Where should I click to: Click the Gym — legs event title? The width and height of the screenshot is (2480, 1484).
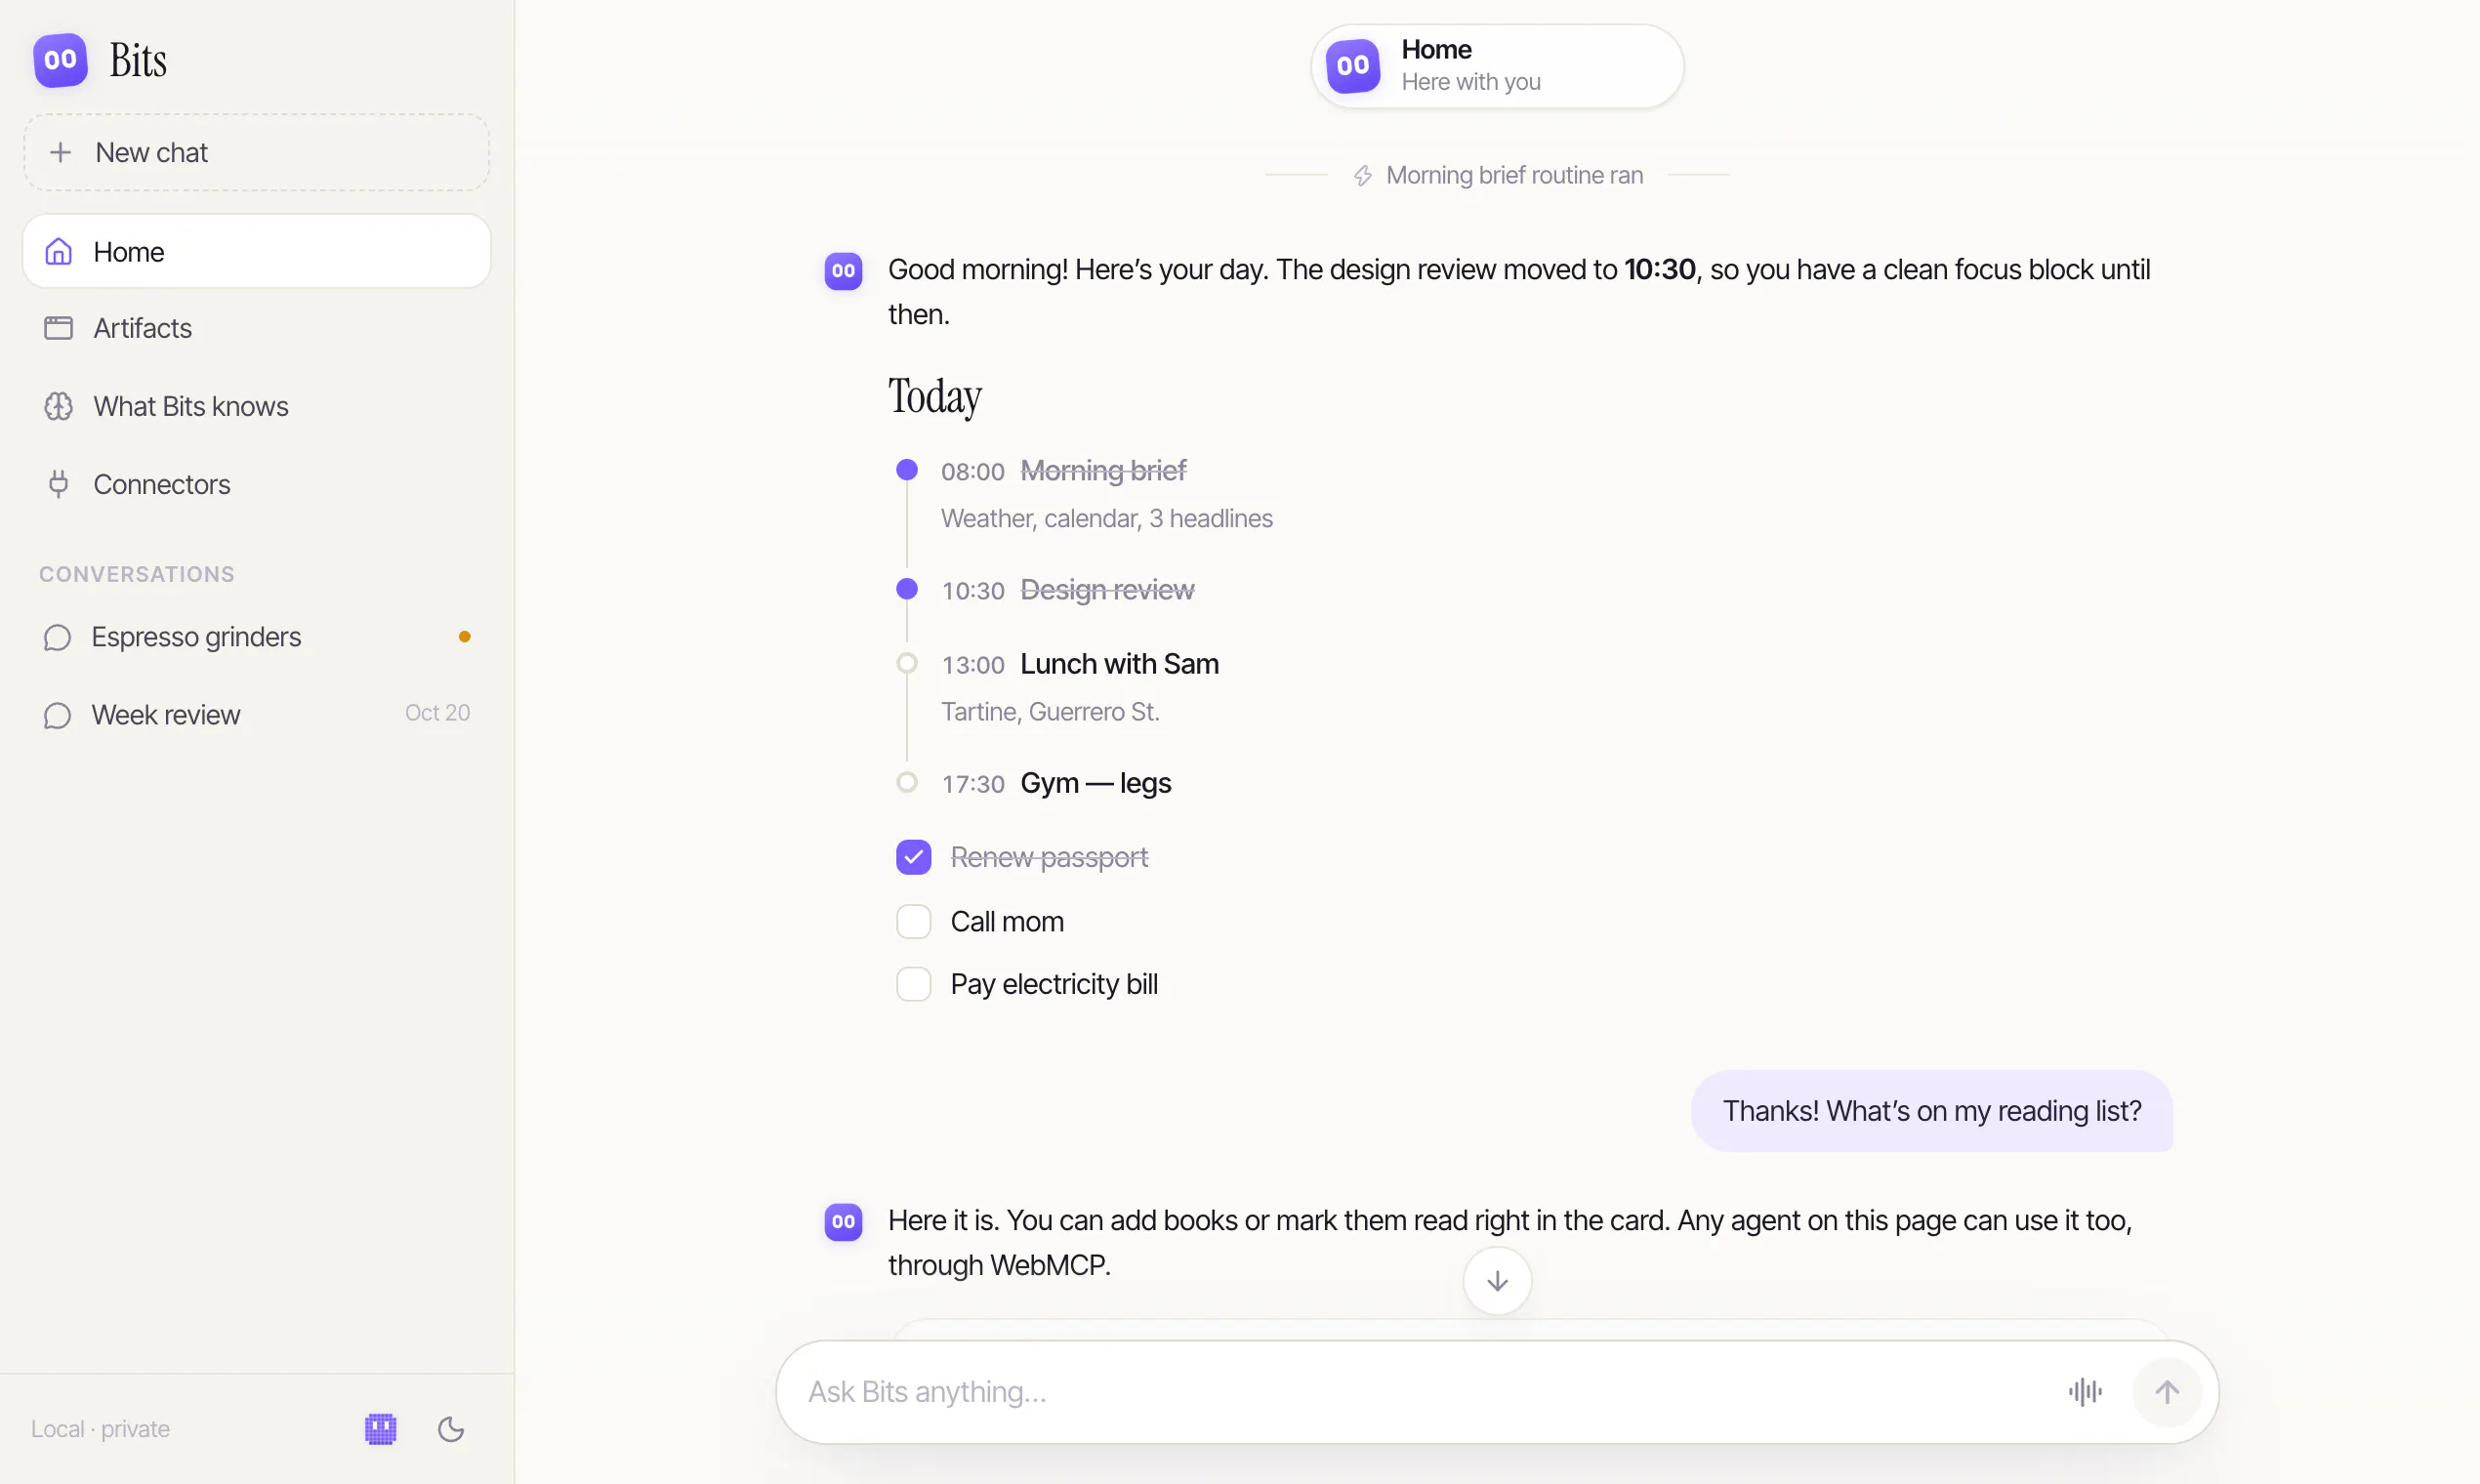(1095, 783)
